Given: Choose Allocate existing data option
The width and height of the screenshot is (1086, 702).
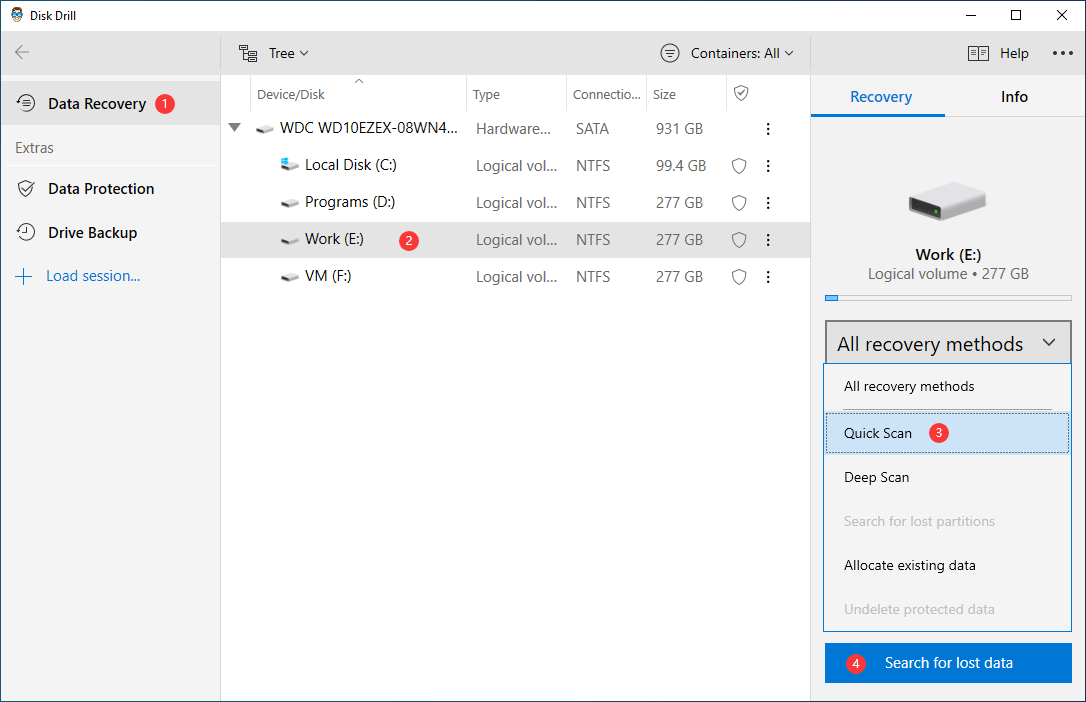Looking at the screenshot, I should pyautogui.click(x=947, y=566).
